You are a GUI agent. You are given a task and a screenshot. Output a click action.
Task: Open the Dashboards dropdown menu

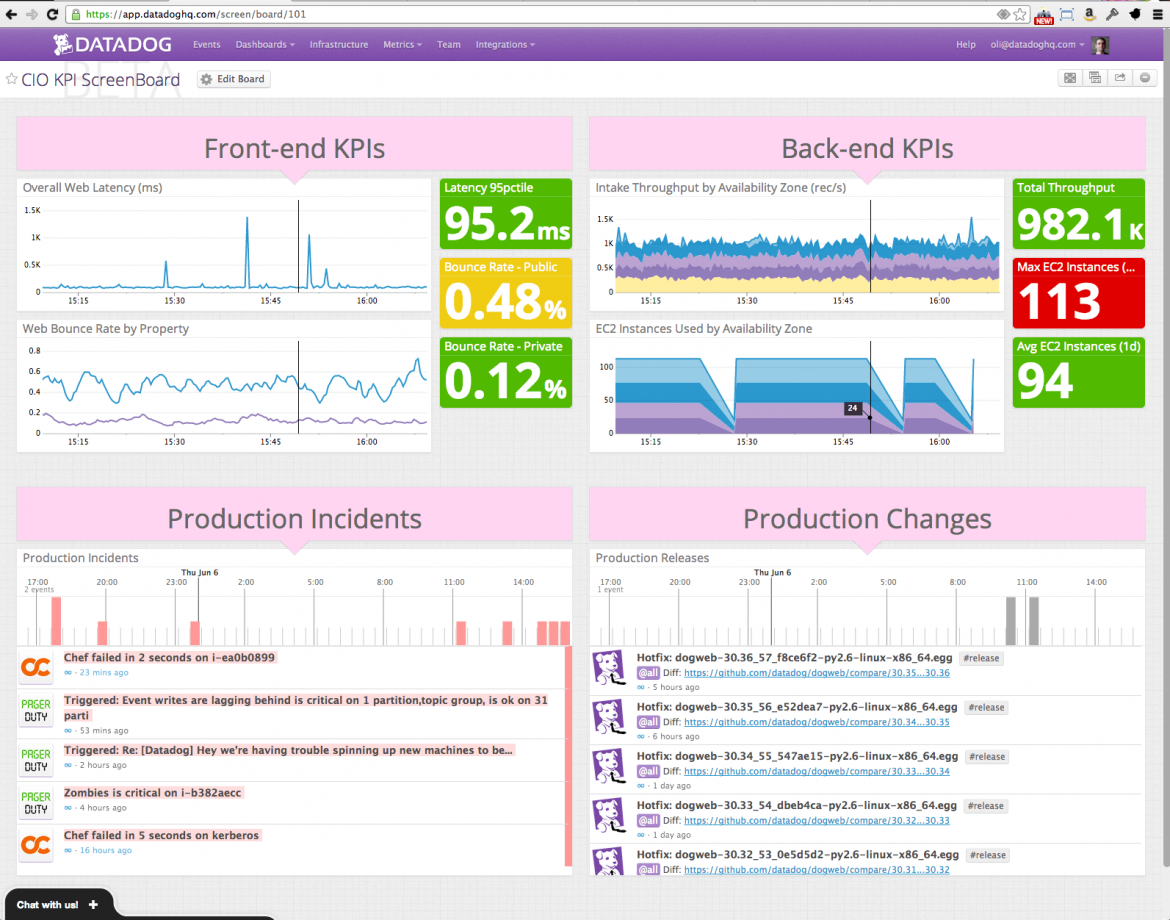264,44
